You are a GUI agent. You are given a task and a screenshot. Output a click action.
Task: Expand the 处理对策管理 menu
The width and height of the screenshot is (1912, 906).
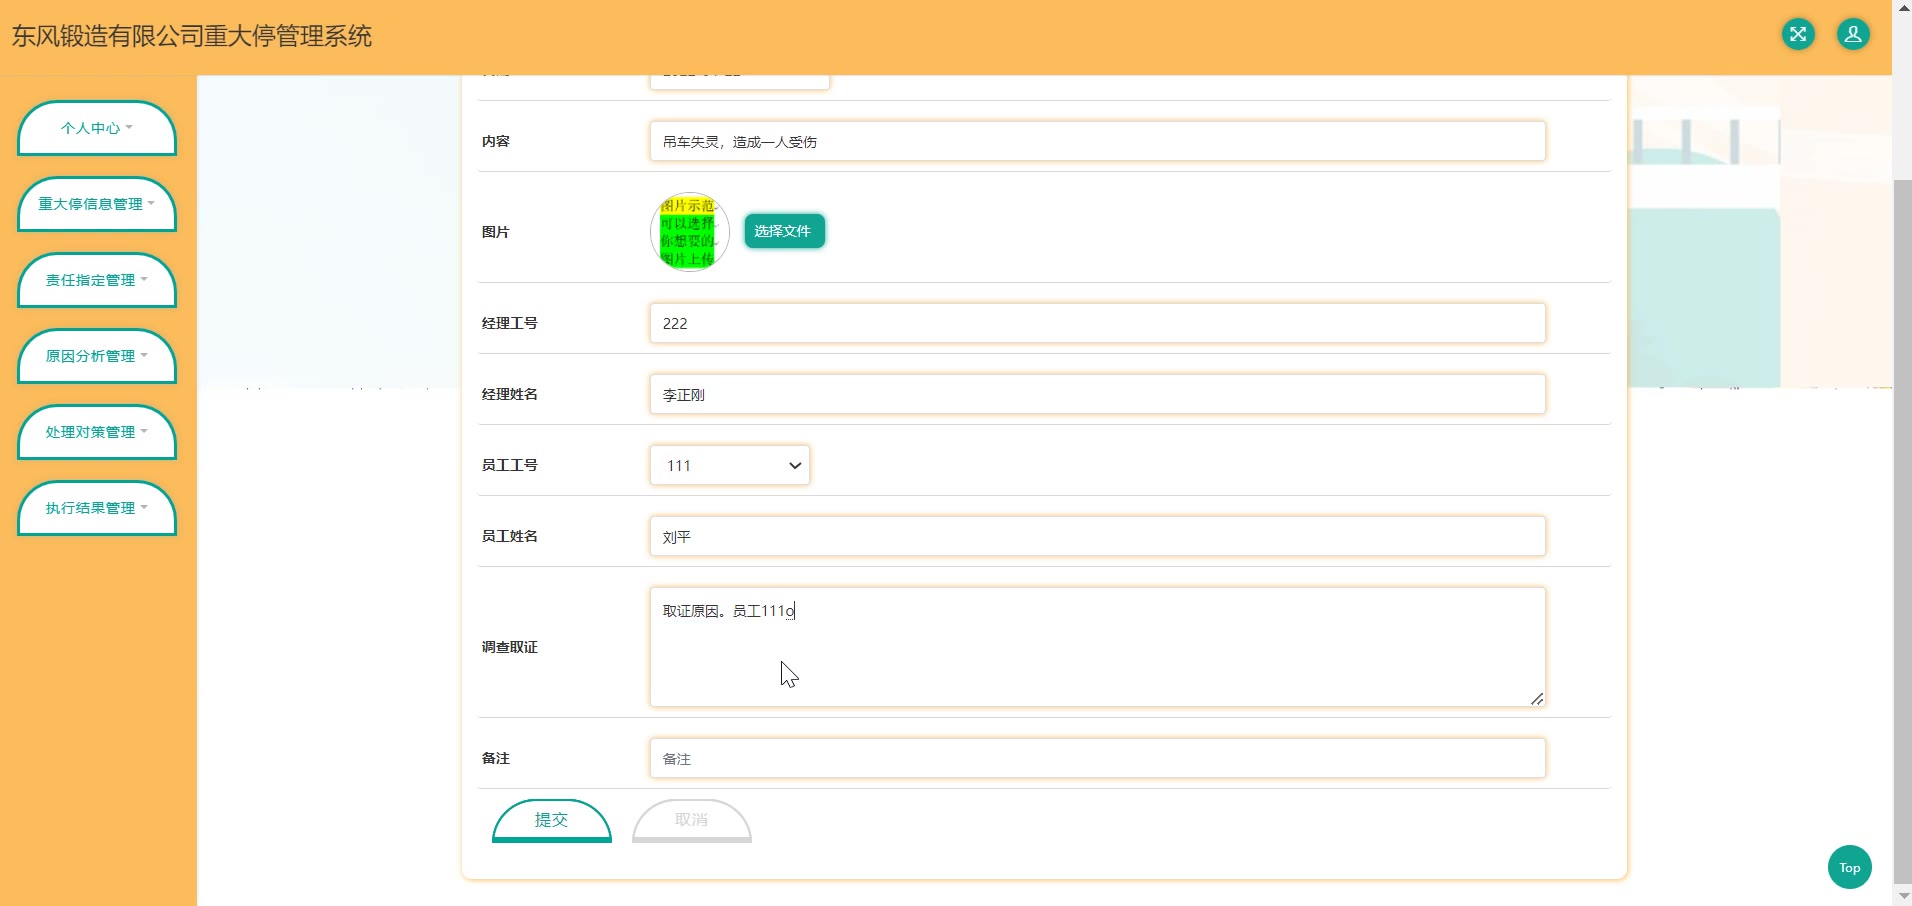(x=97, y=432)
